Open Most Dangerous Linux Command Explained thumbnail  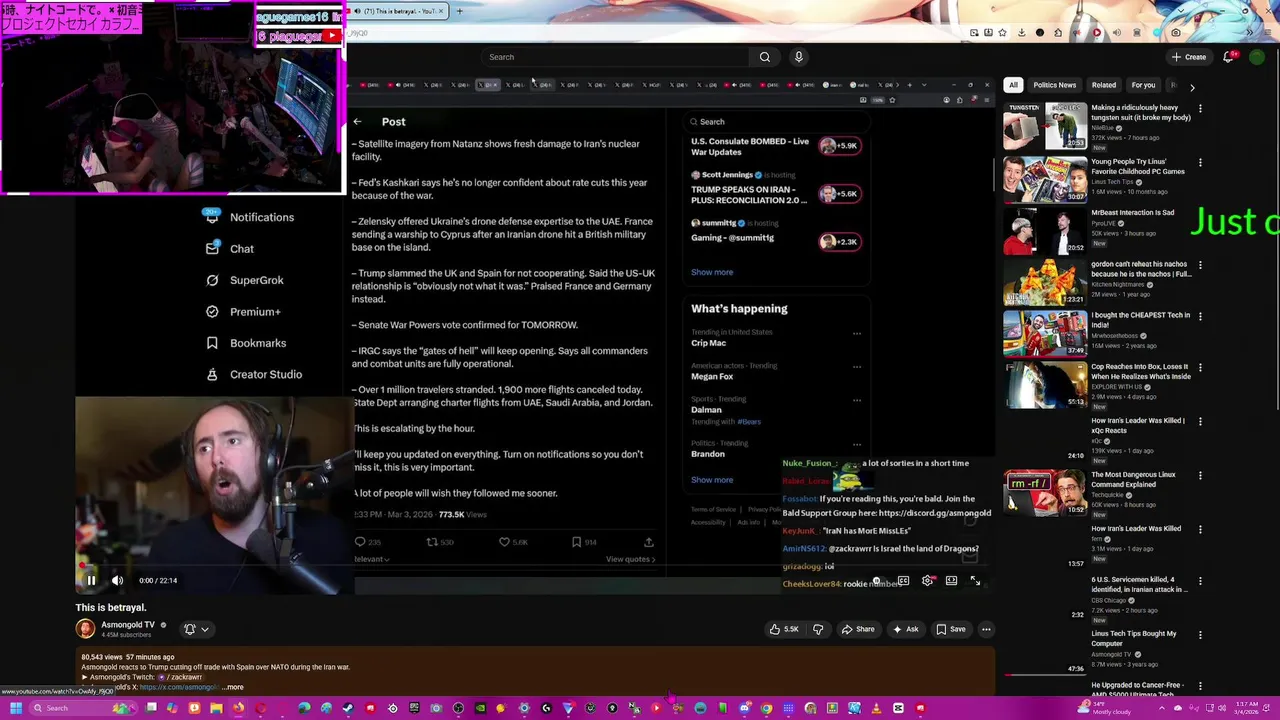1045,494
